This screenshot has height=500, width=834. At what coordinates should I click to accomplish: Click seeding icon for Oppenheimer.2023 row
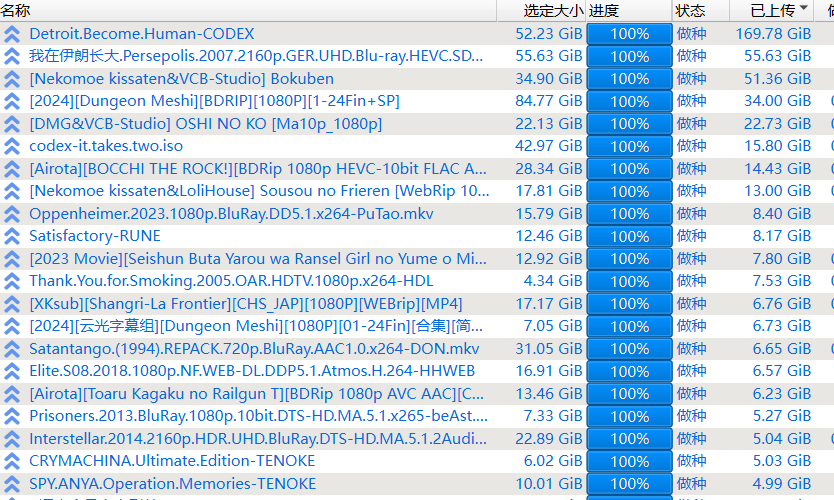click(x=12, y=214)
